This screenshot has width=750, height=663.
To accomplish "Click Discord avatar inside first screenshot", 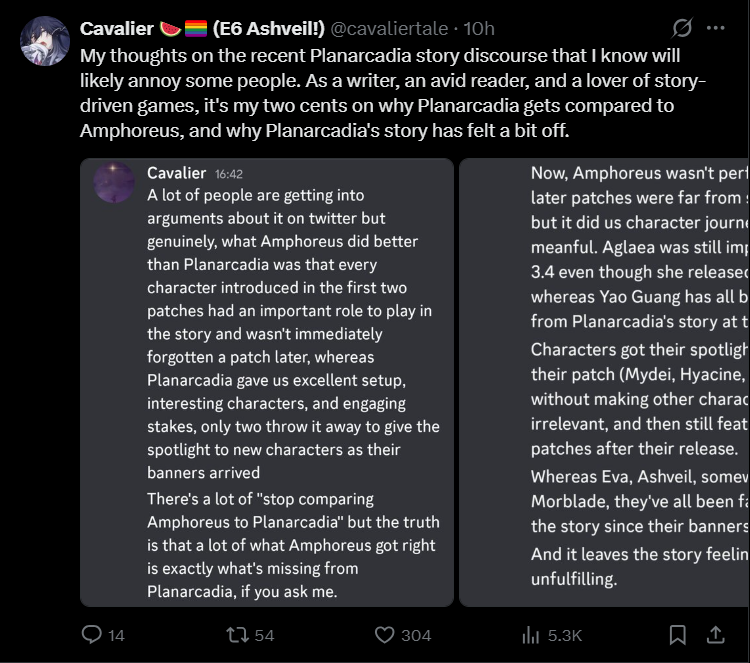I will click(114, 182).
